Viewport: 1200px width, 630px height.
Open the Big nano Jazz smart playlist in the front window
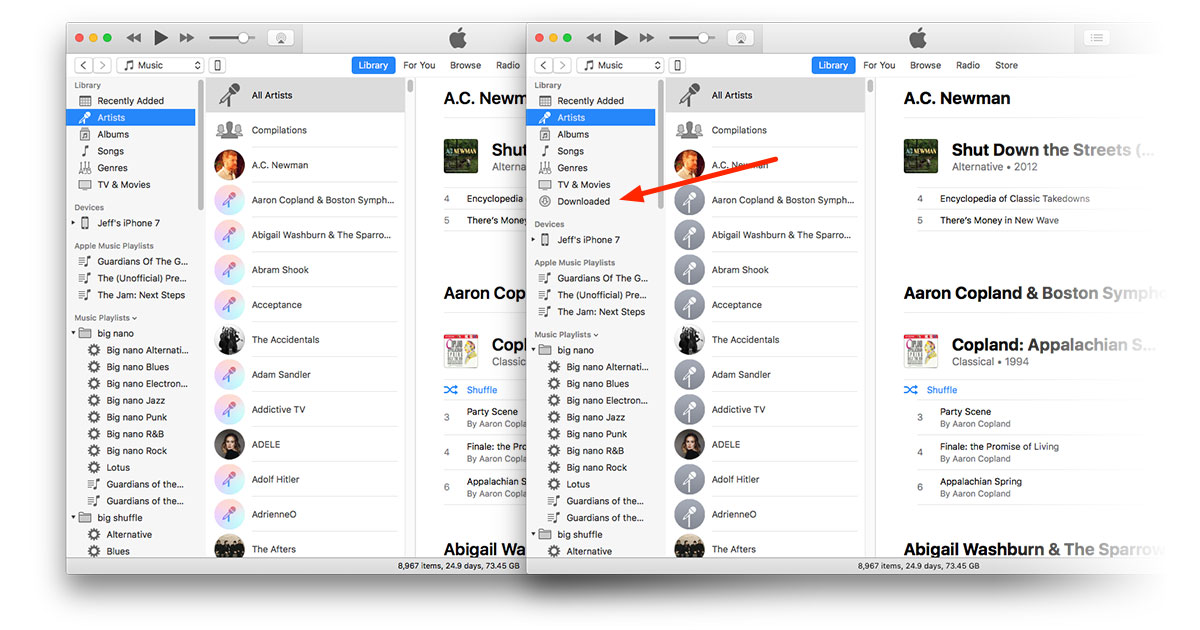(596, 417)
